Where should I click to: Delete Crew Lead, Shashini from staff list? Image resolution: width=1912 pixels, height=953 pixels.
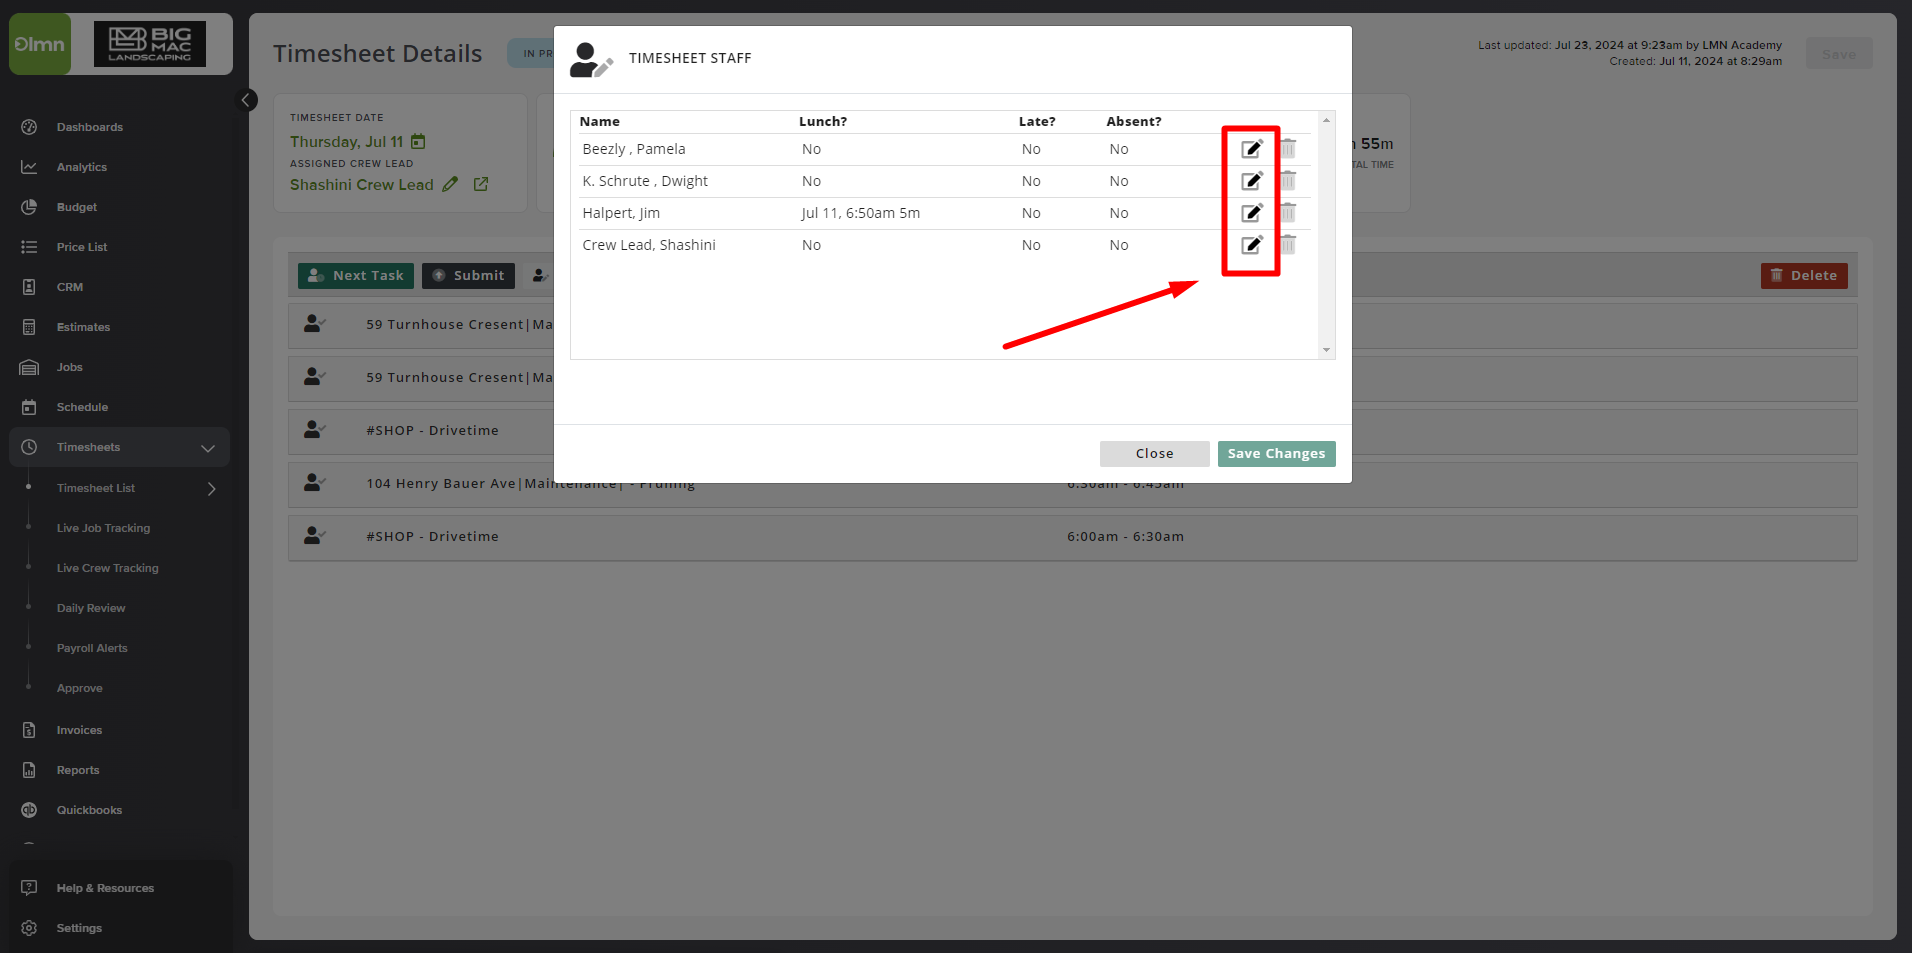click(x=1288, y=245)
